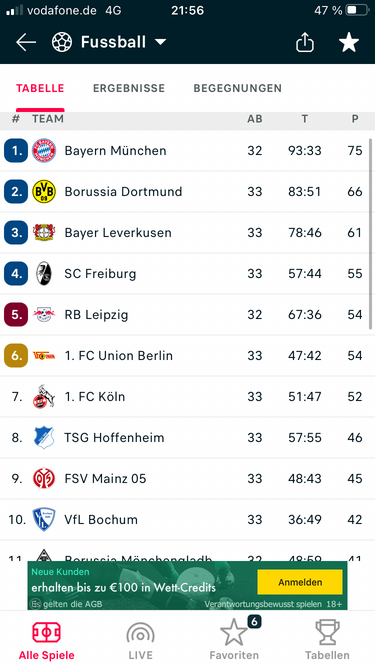Toggle the favorite star in header
375x667 pixels.
349,43
